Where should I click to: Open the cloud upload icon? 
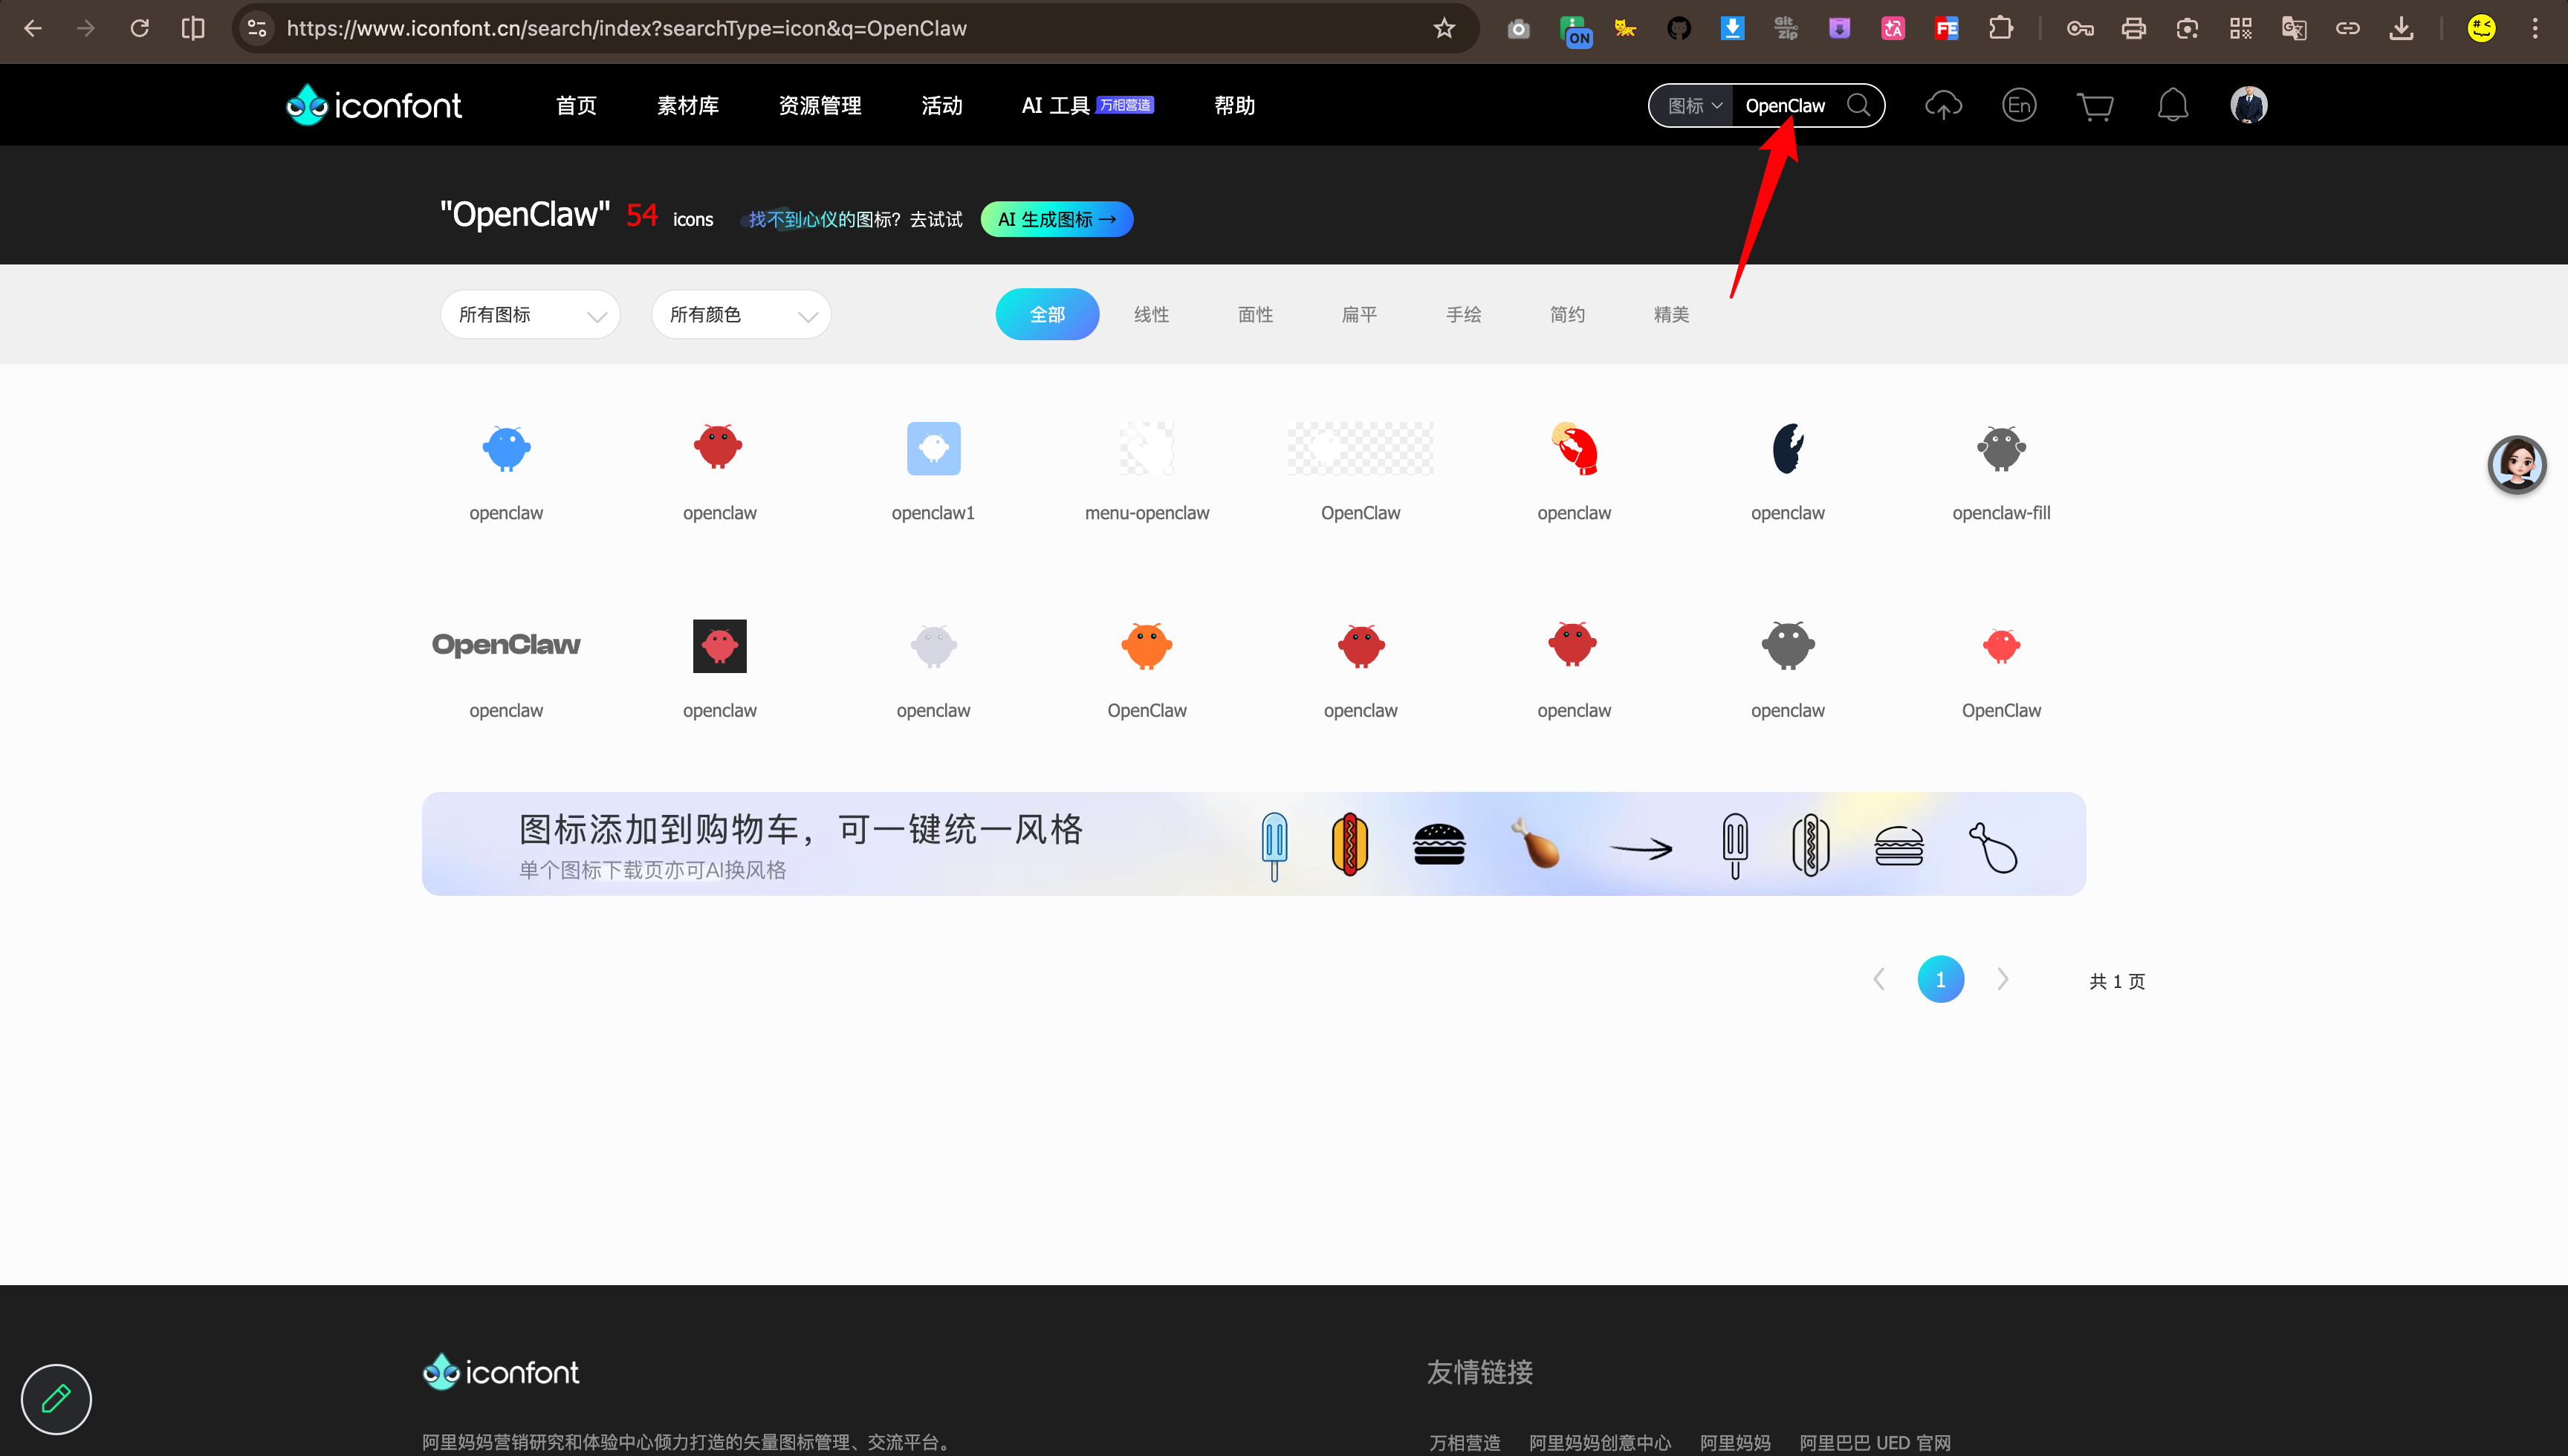1943,105
